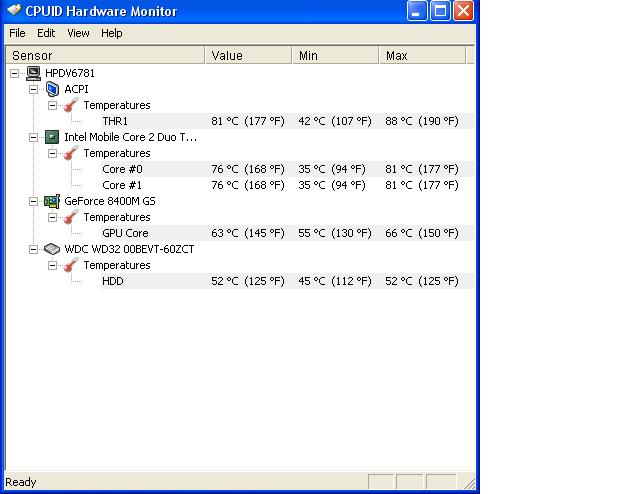
Task: Select the GeForce 8400M GS label
Action: pyautogui.click(x=110, y=201)
